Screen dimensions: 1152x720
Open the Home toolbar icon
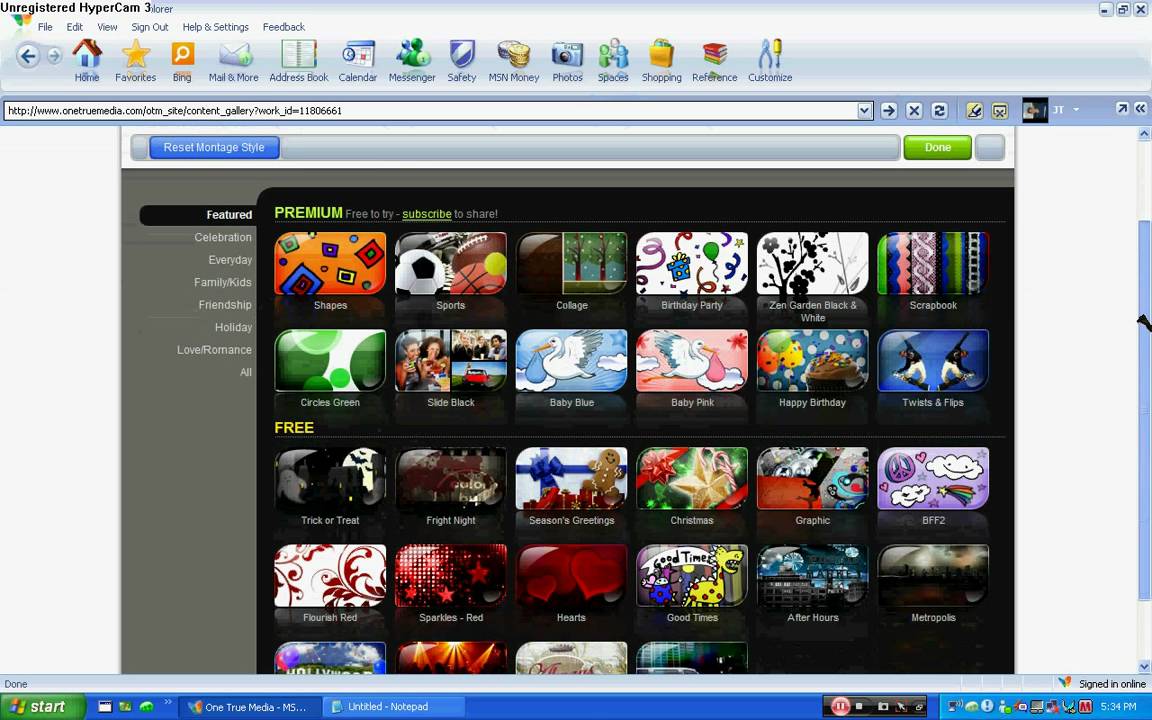[87, 60]
